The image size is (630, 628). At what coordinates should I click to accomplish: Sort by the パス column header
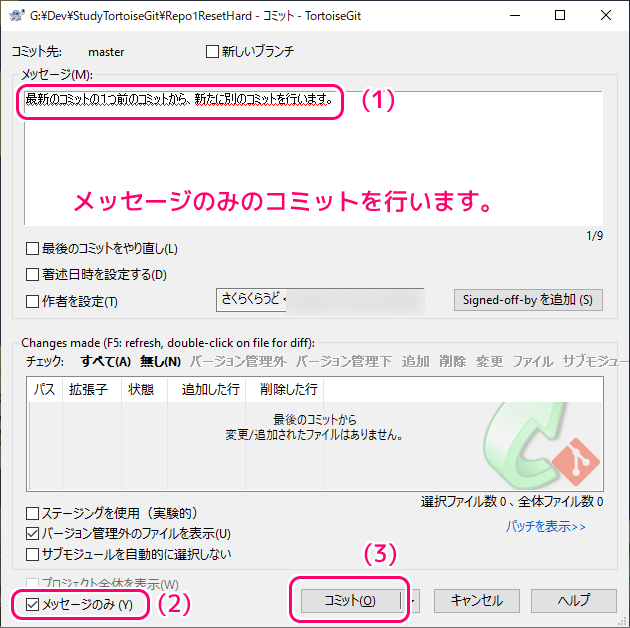(45, 389)
